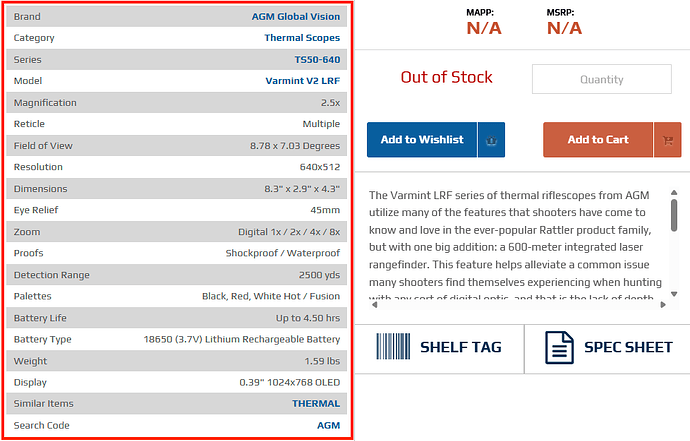Image resolution: width=690 pixels, height=441 pixels.
Task: Click the description vertical scrollbar thumb
Action: [x=674, y=216]
